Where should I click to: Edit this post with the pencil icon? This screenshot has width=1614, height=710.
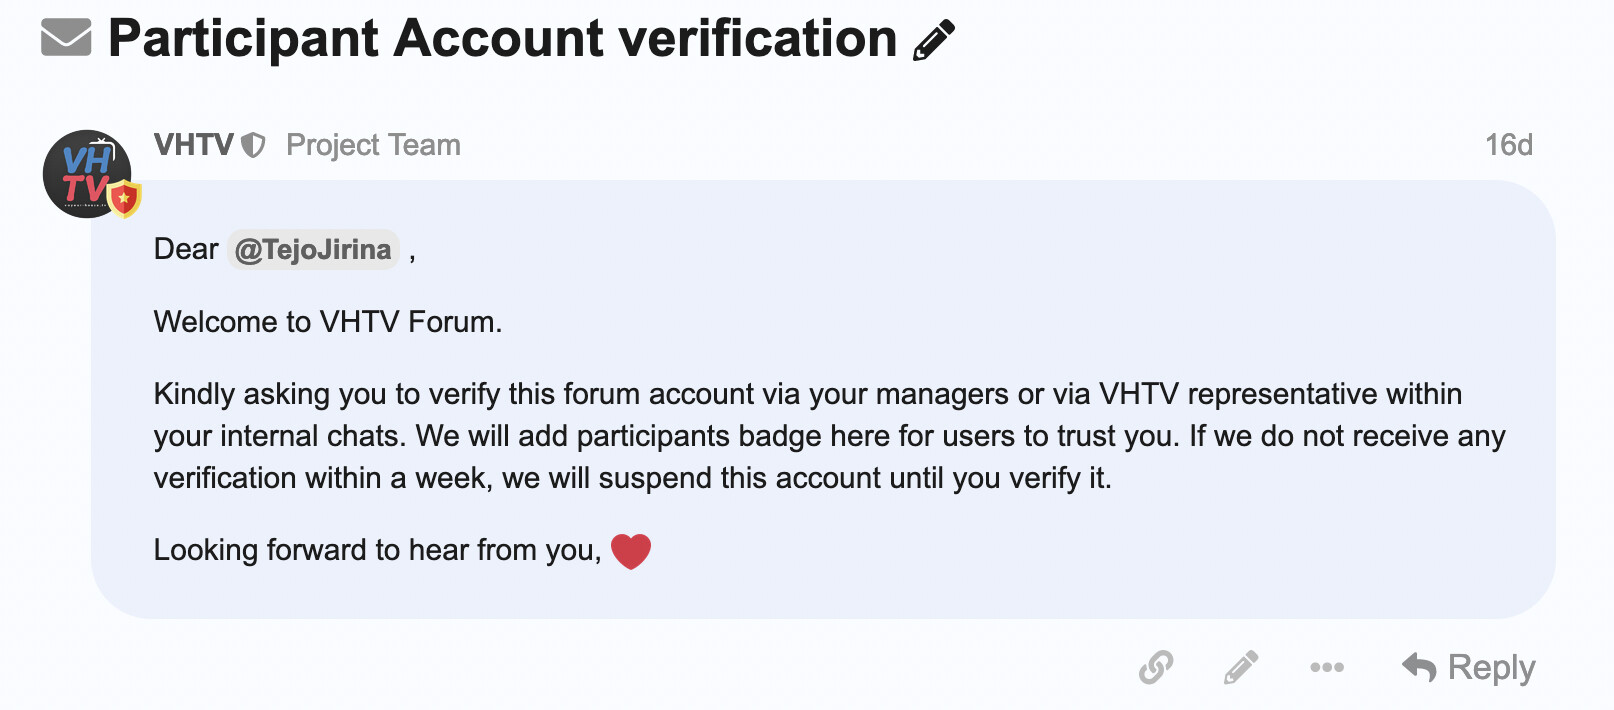pos(1241,667)
